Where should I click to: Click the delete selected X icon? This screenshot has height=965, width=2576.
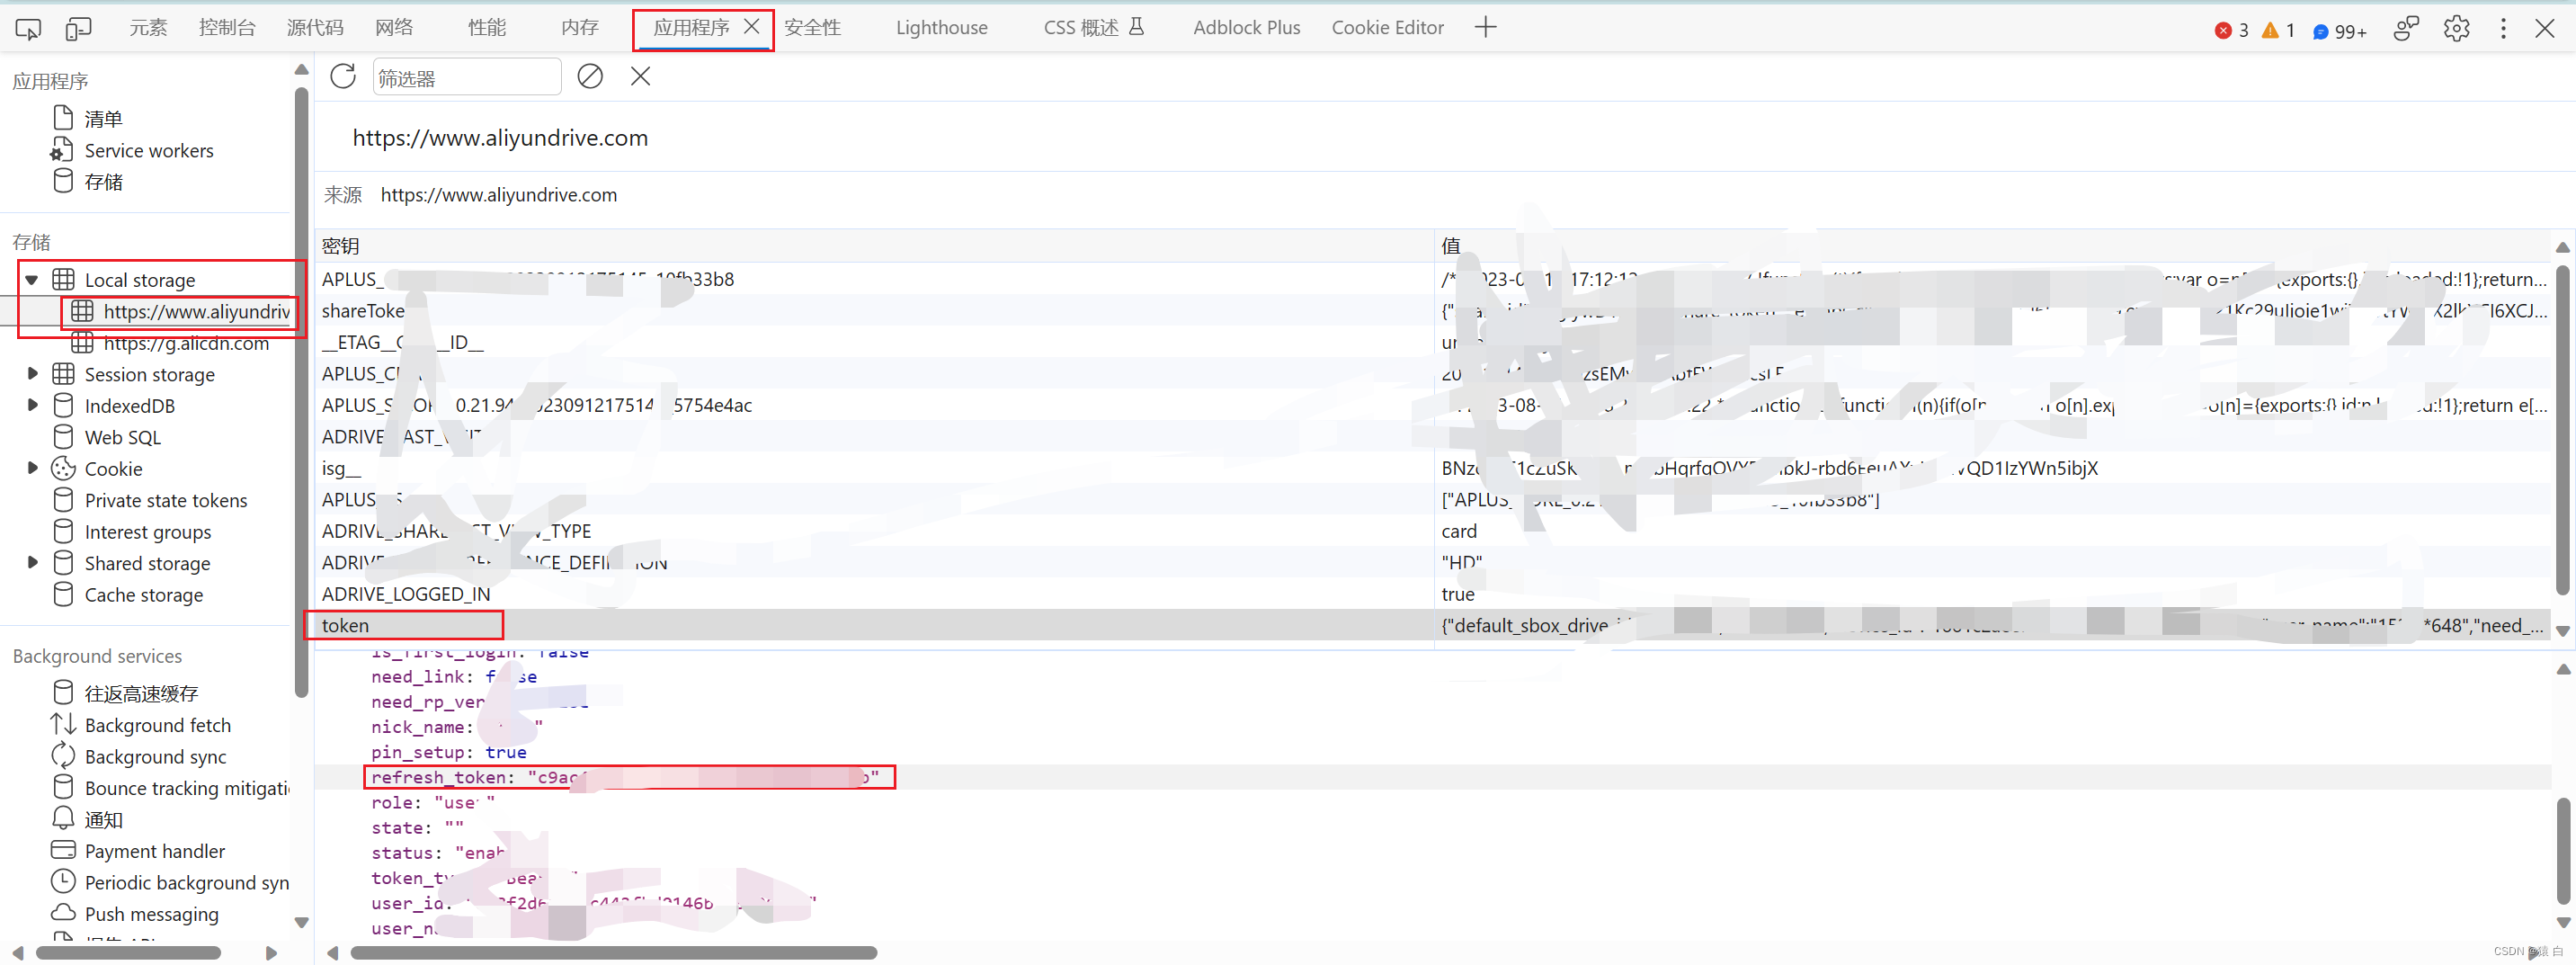(640, 76)
